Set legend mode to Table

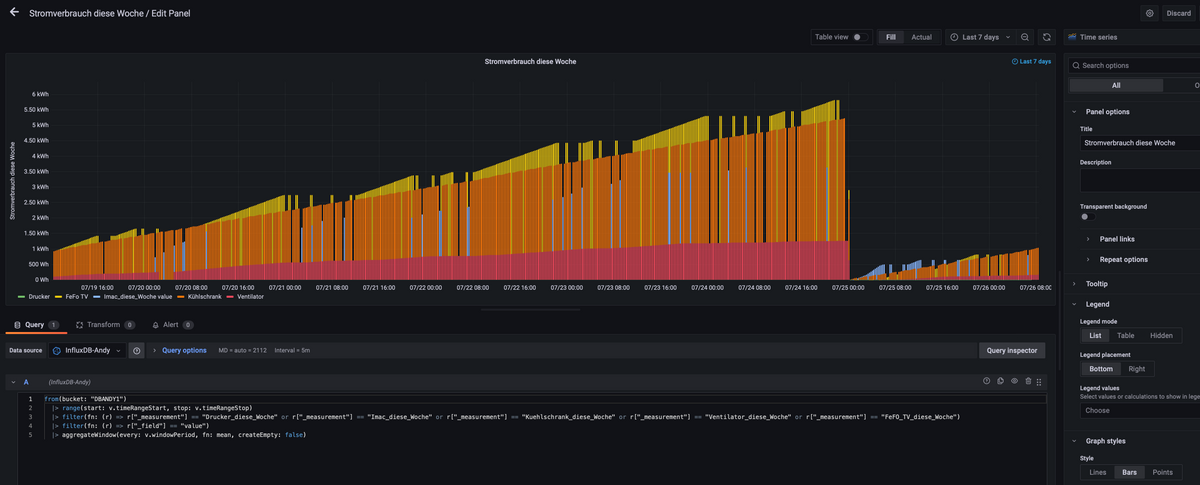tap(1125, 336)
